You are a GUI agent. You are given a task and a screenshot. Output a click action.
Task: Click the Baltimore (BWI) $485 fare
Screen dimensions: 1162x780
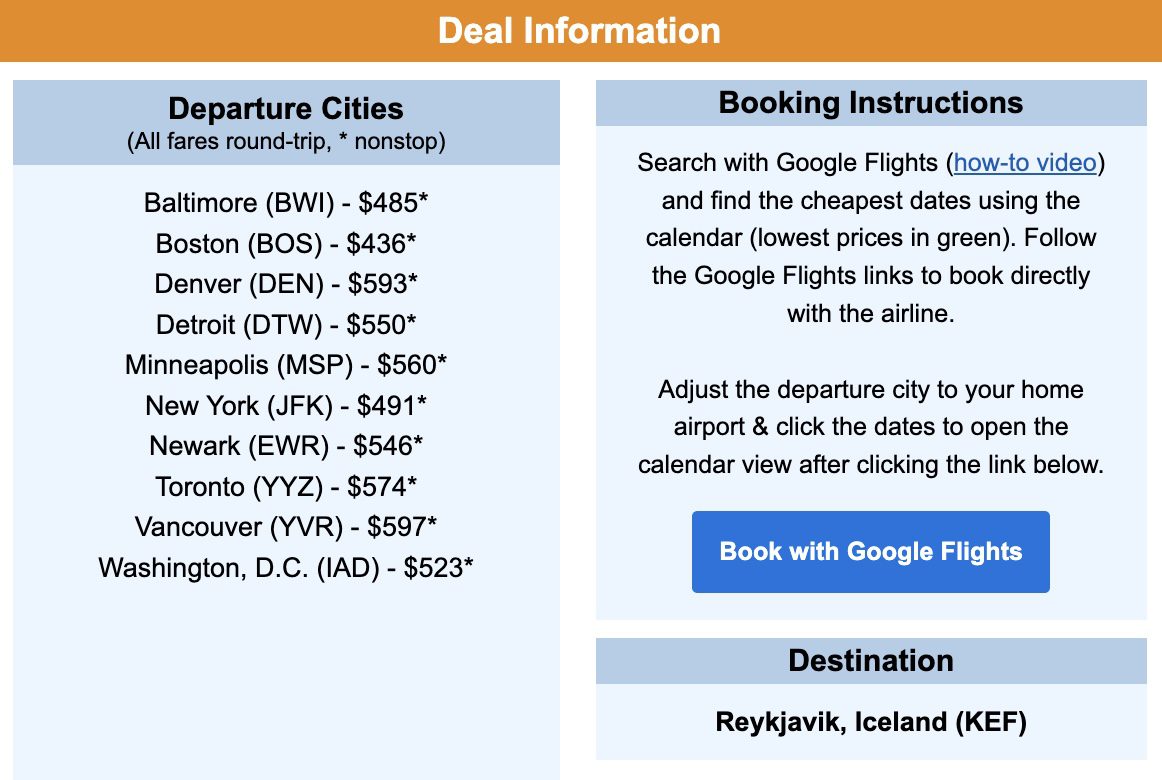coord(286,203)
